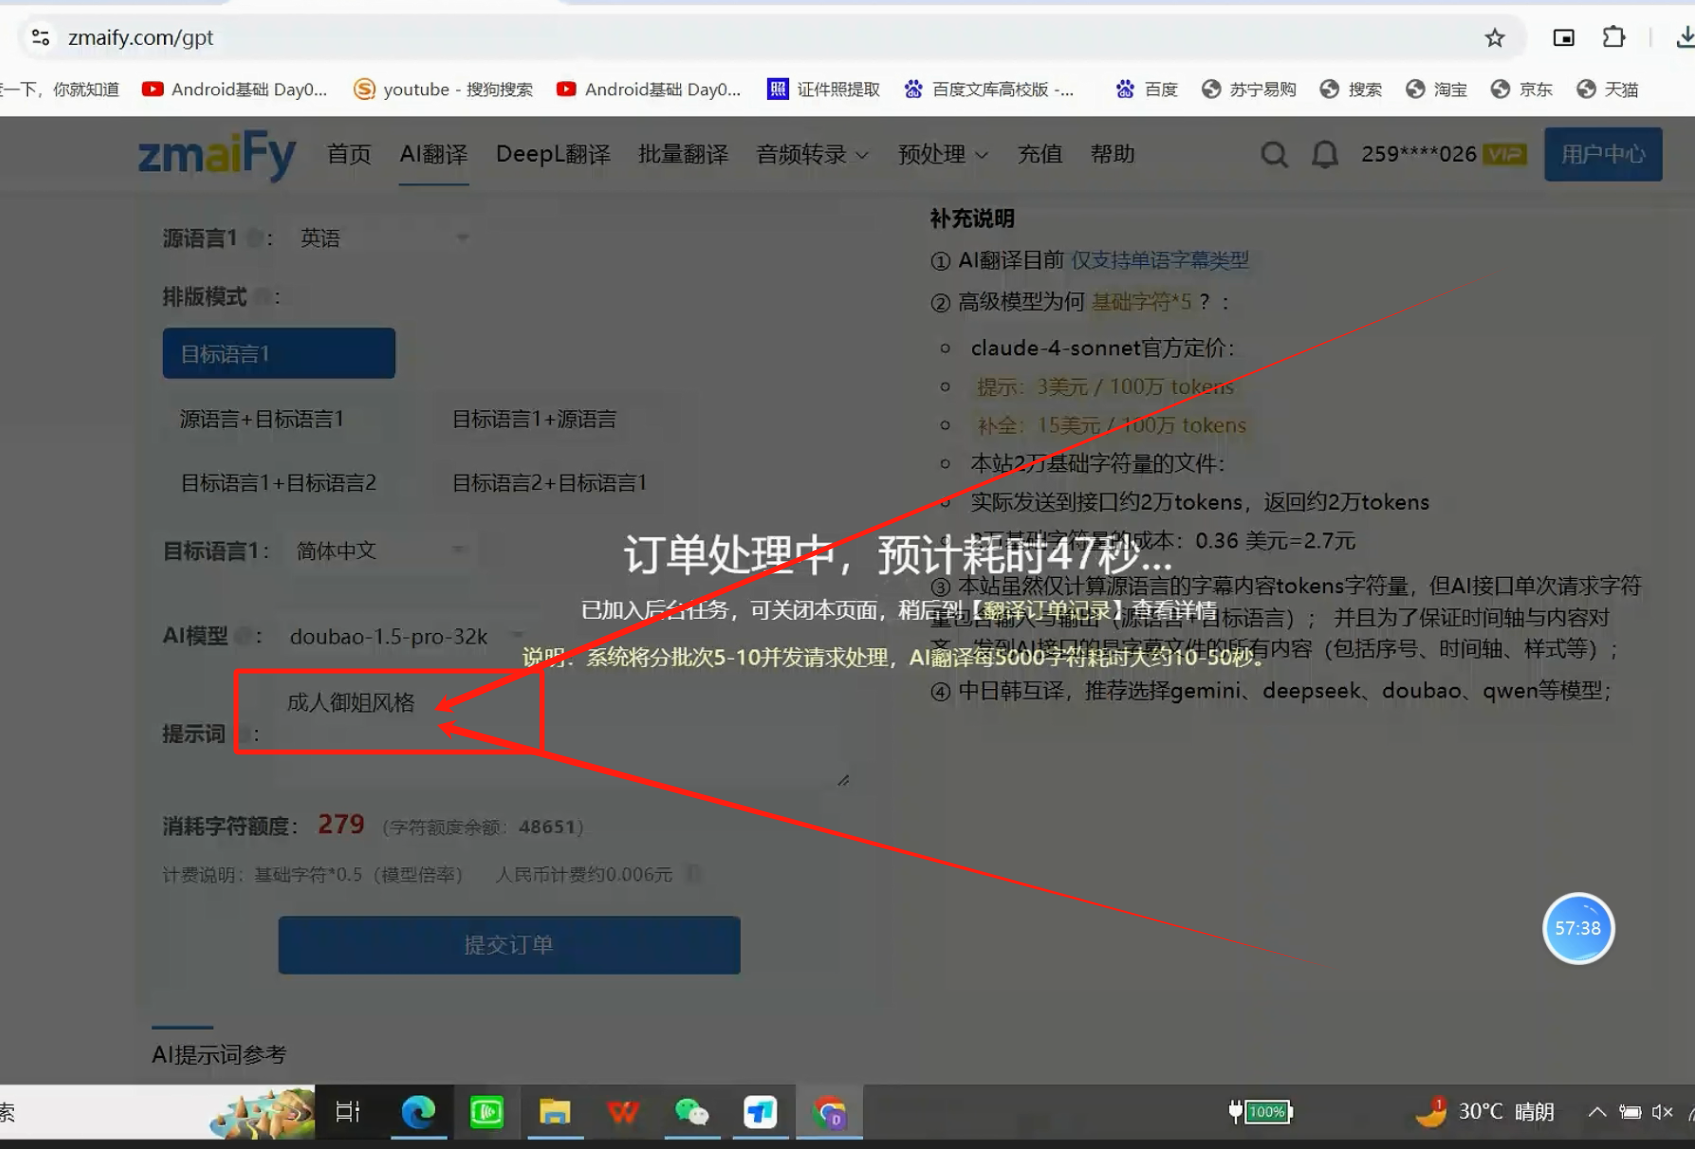Open the AI翻译 nav tab
Image resolution: width=1695 pixels, height=1149 pixels.
coord(433,154)
